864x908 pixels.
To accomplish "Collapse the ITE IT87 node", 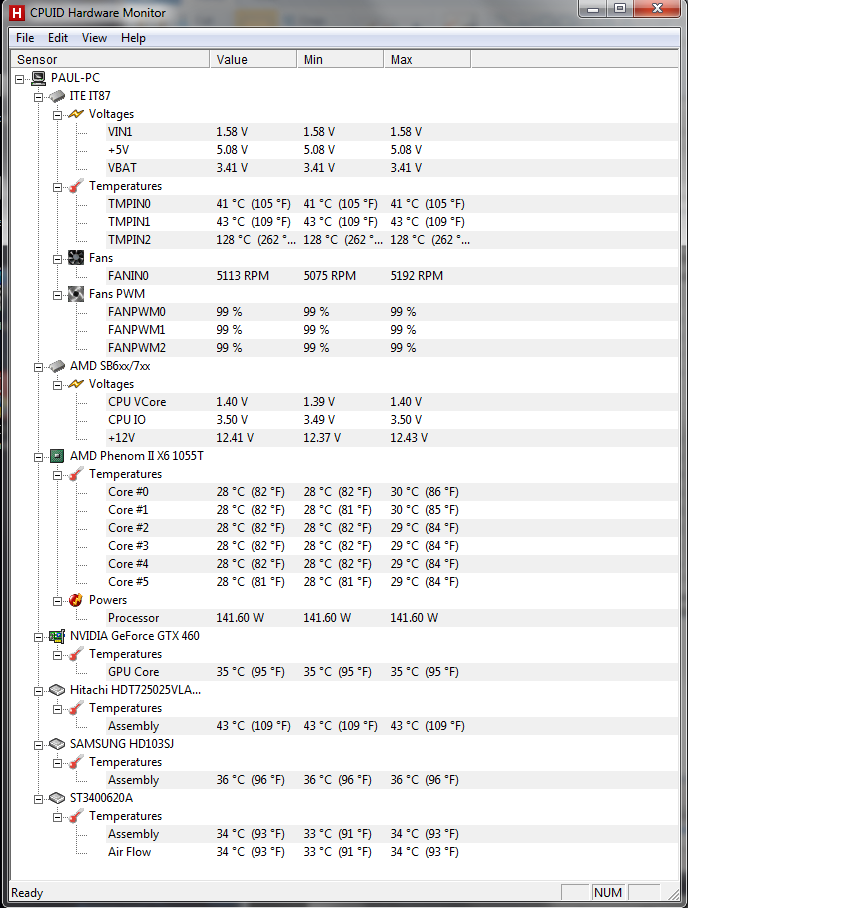I will [38, 97].
